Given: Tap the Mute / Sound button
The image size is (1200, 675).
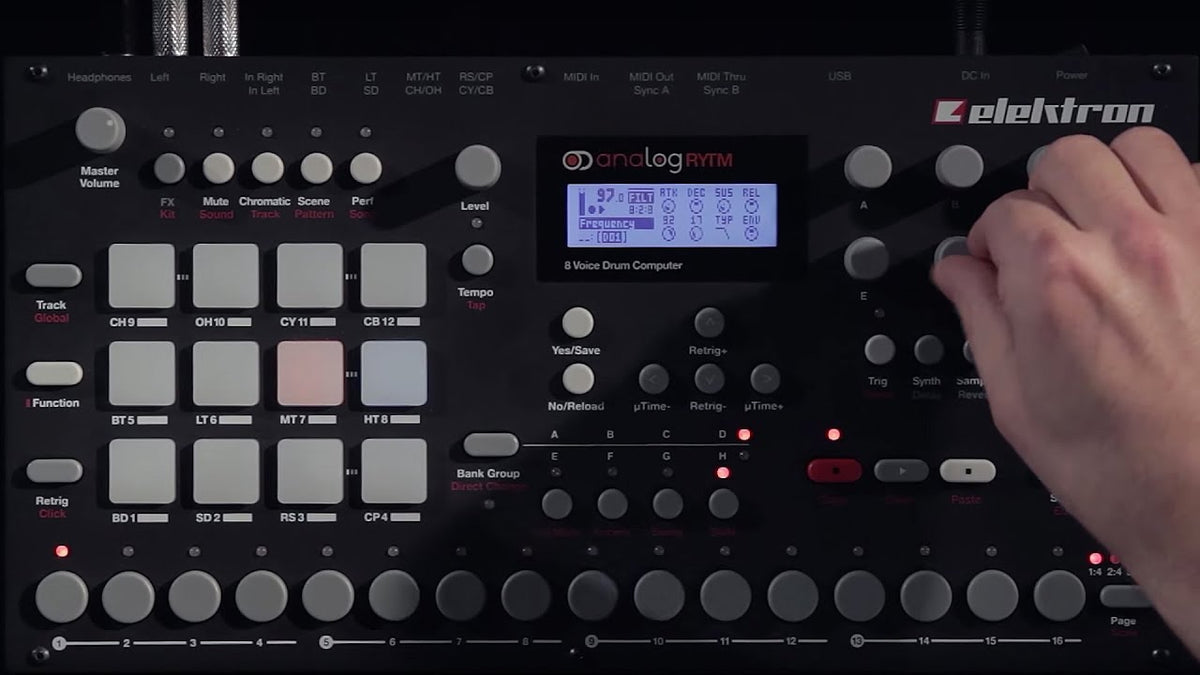Looking at the screenshot, I should (x=218, y=168).
